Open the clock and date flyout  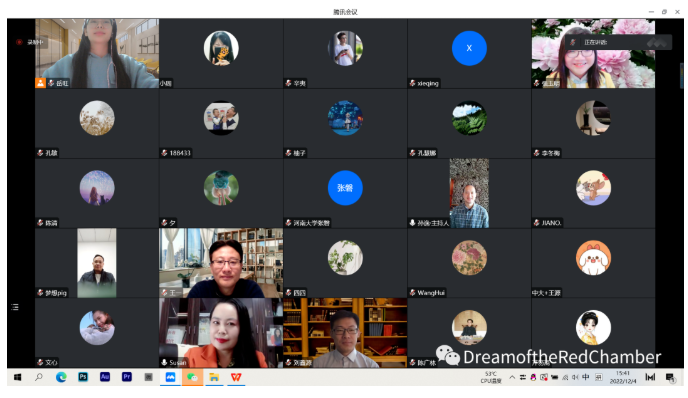pos(623,377)
